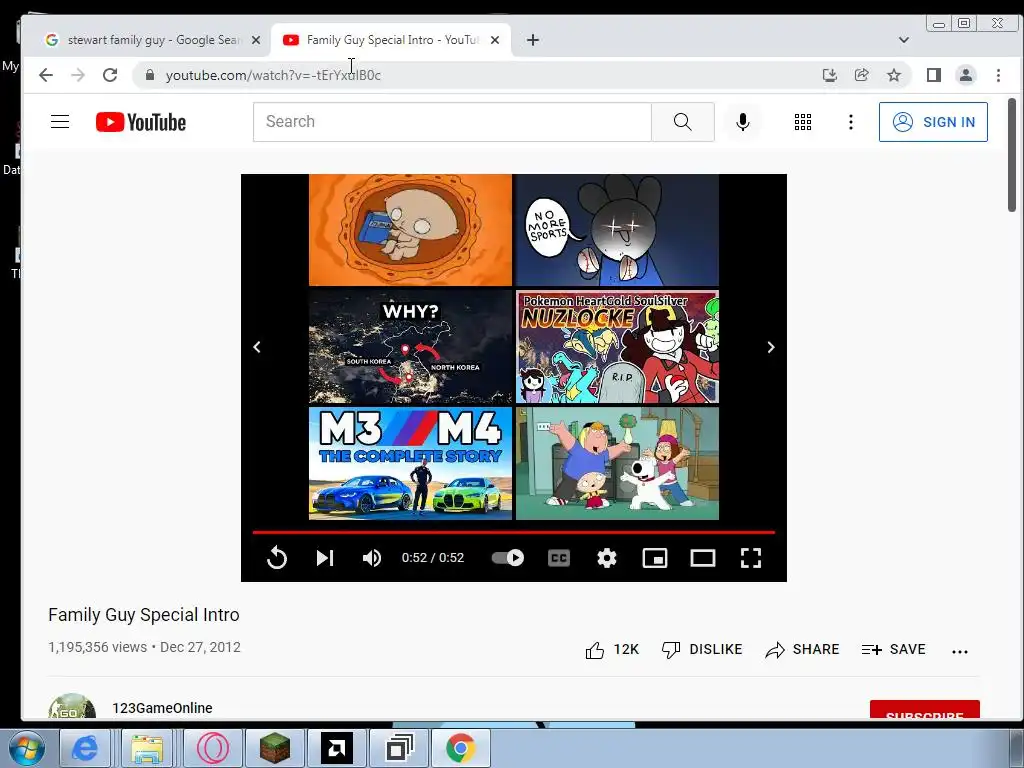Subscribe to the channel
The width and height of the screenshot is (1024, 768).
[x=924, y=710]
